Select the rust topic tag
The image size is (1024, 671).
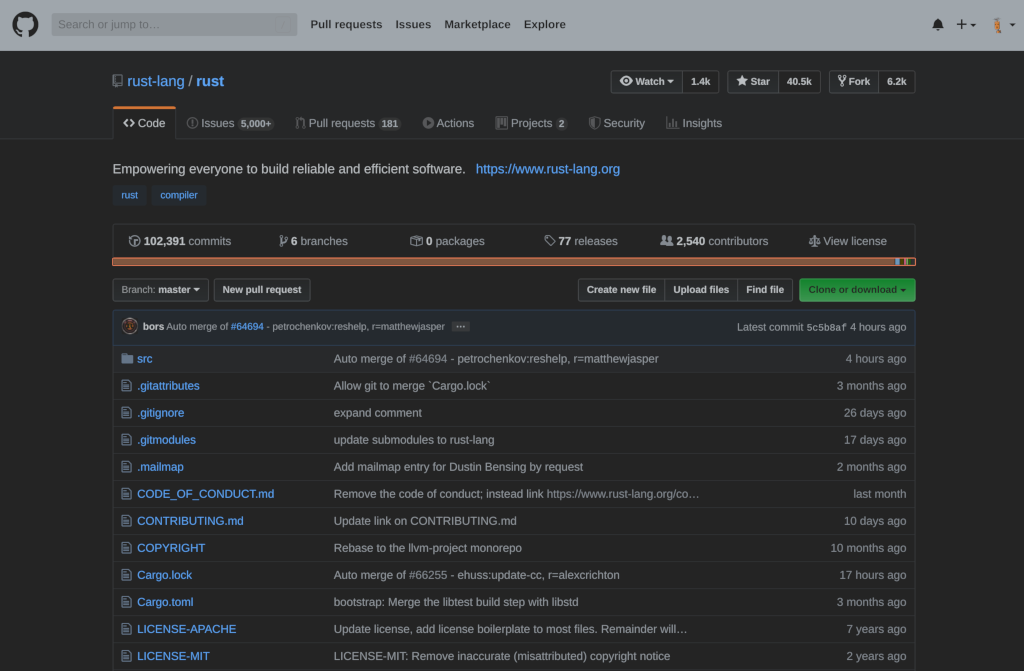click(x=129, y=195)
